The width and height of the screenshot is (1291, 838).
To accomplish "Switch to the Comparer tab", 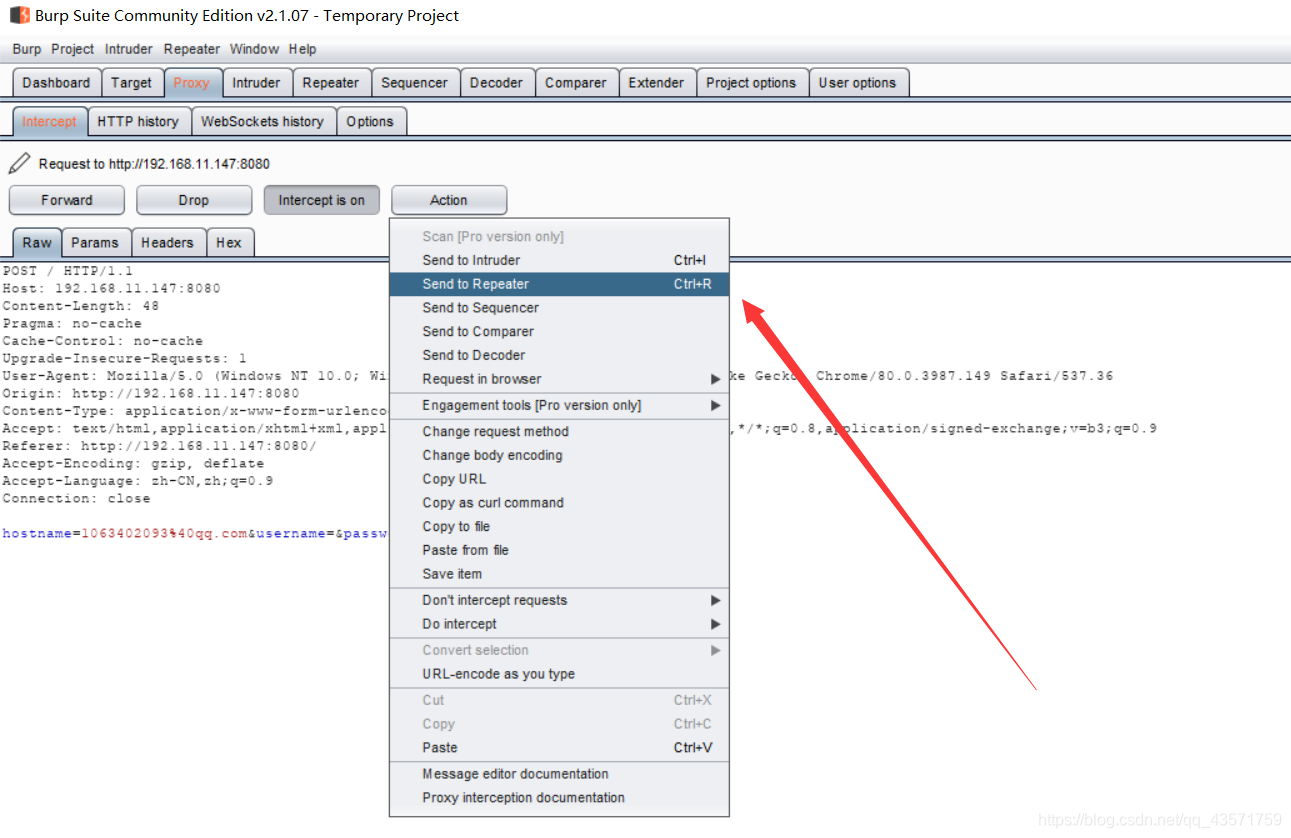I will 576,83.
